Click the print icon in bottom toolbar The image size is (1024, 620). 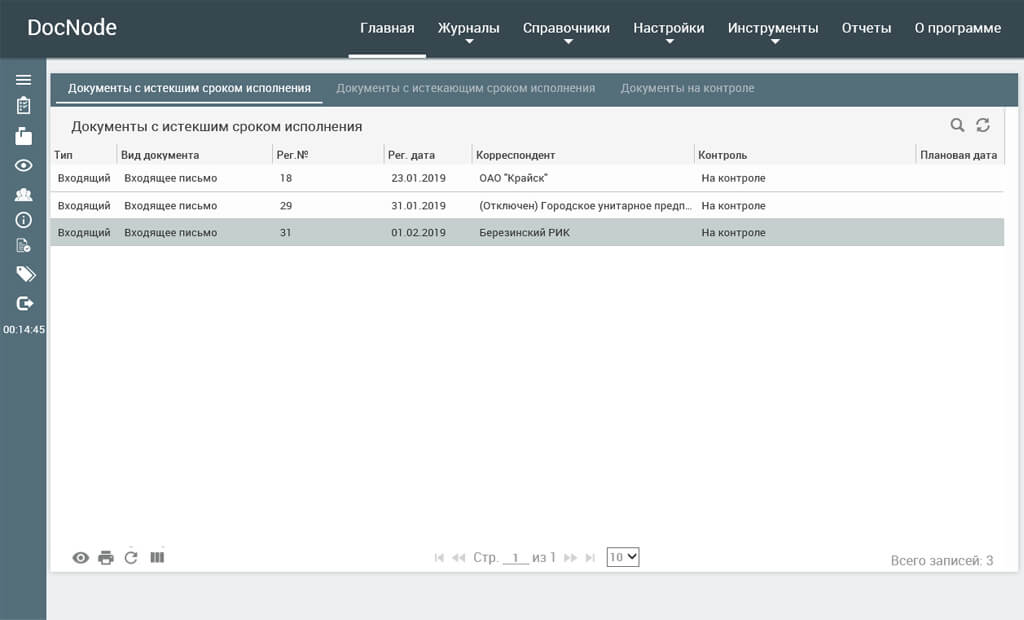tap(106, 558)
